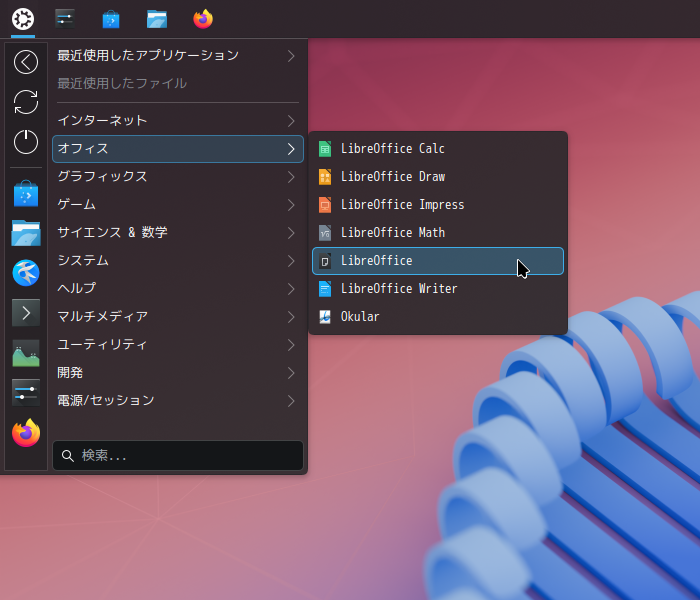Select highlighted LibreOffice text label
Screen dimensions: 700x600
coord(376,261)
